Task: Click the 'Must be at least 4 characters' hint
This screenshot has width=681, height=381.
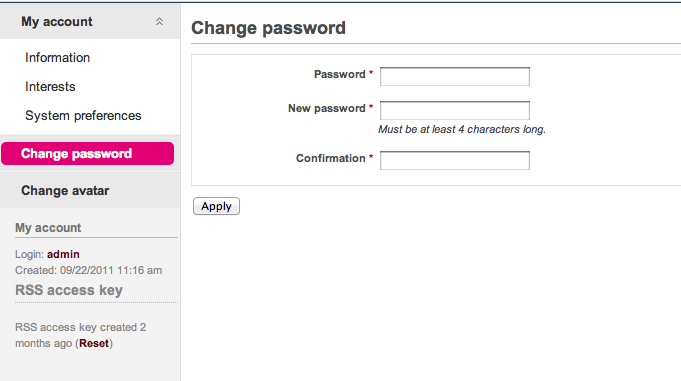Action: 462,129
